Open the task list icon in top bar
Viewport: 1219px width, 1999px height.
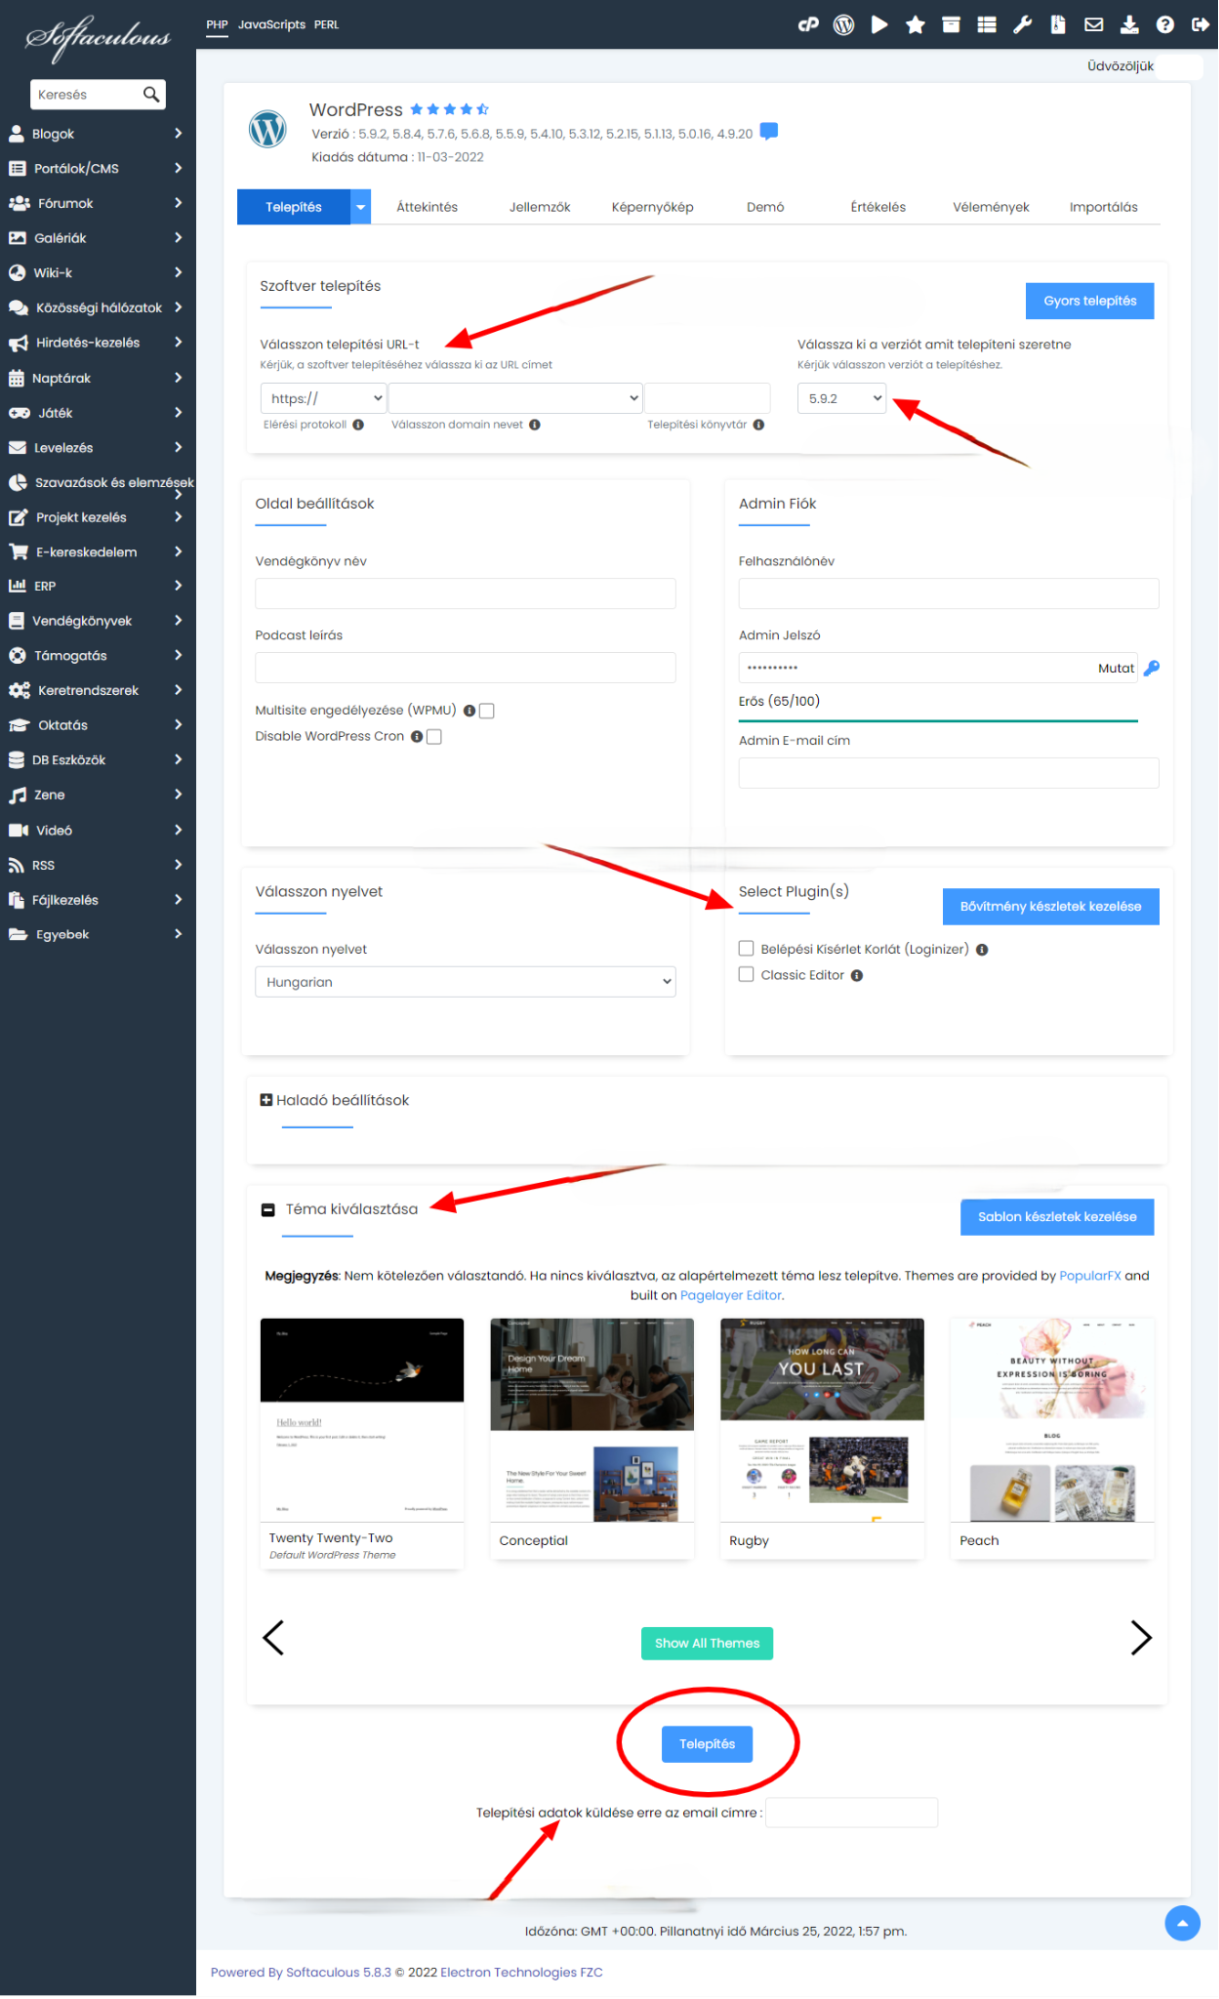(987, 25)
